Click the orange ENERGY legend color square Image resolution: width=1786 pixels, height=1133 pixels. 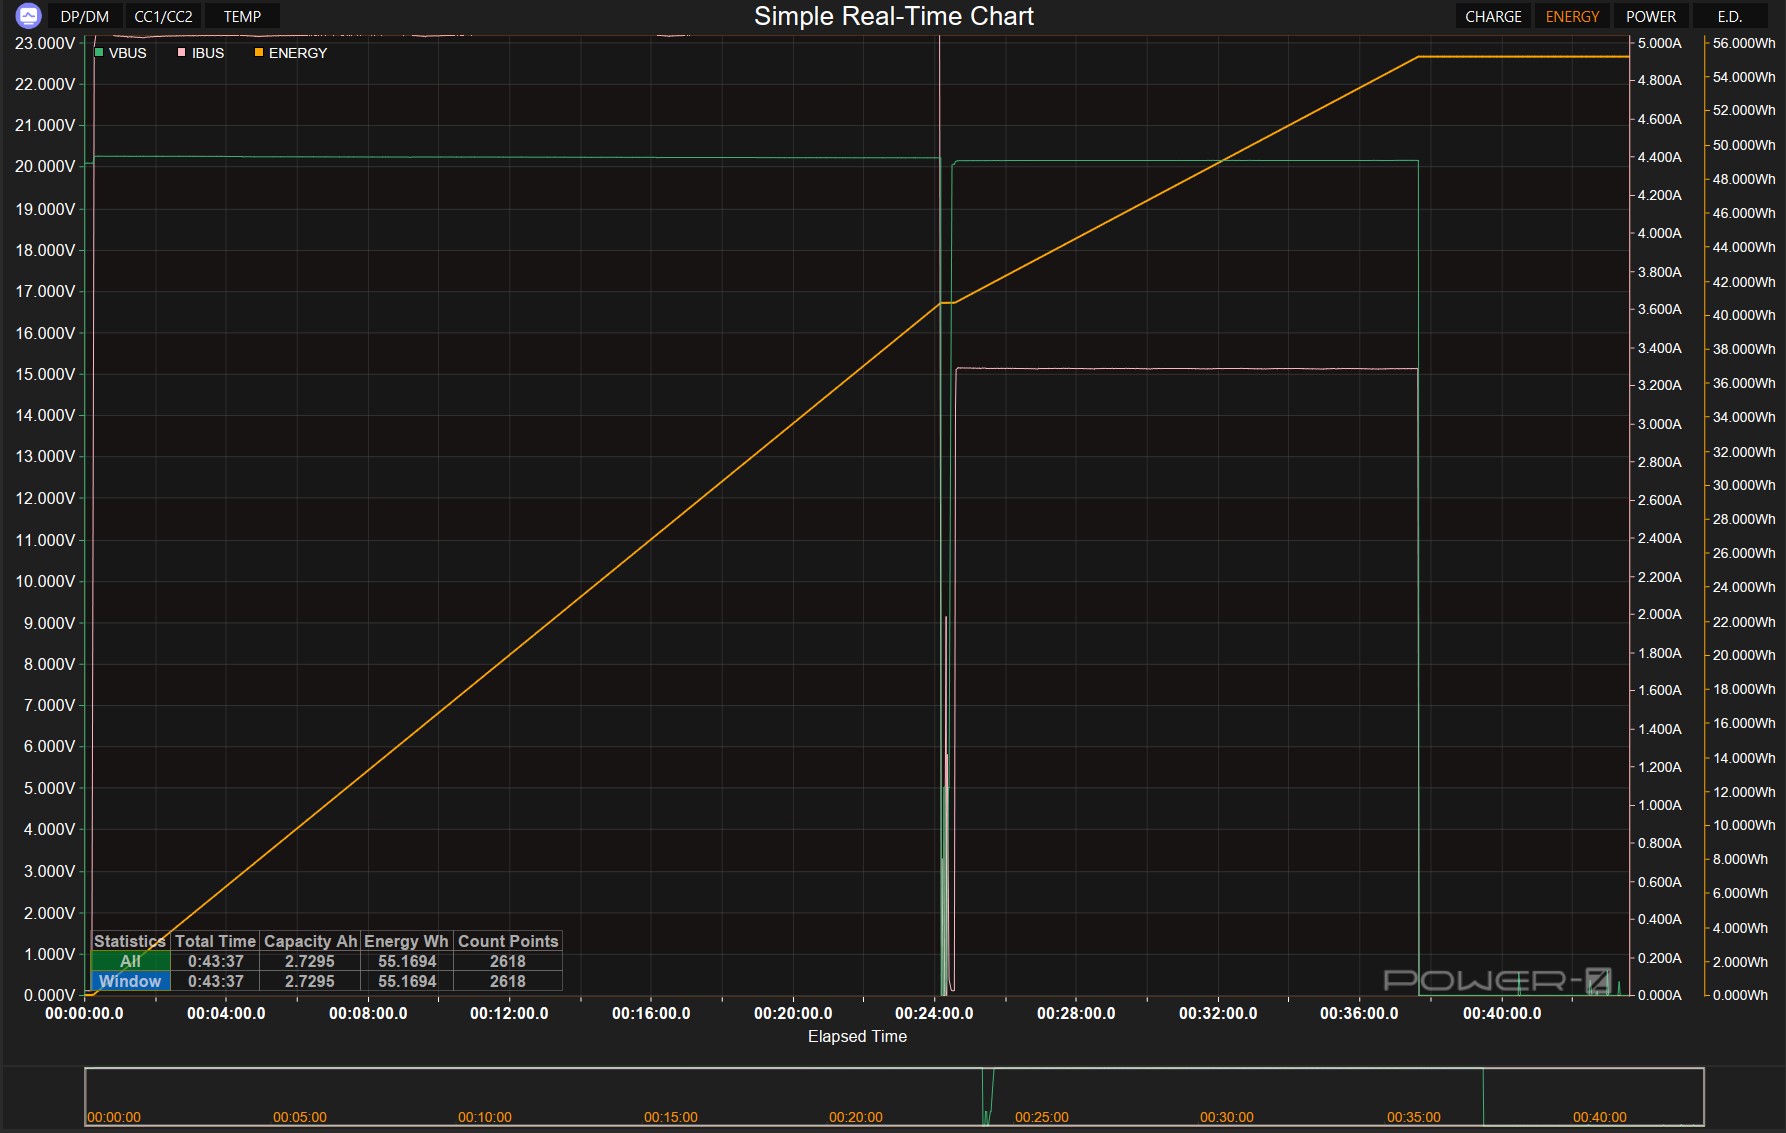[259, 53]
